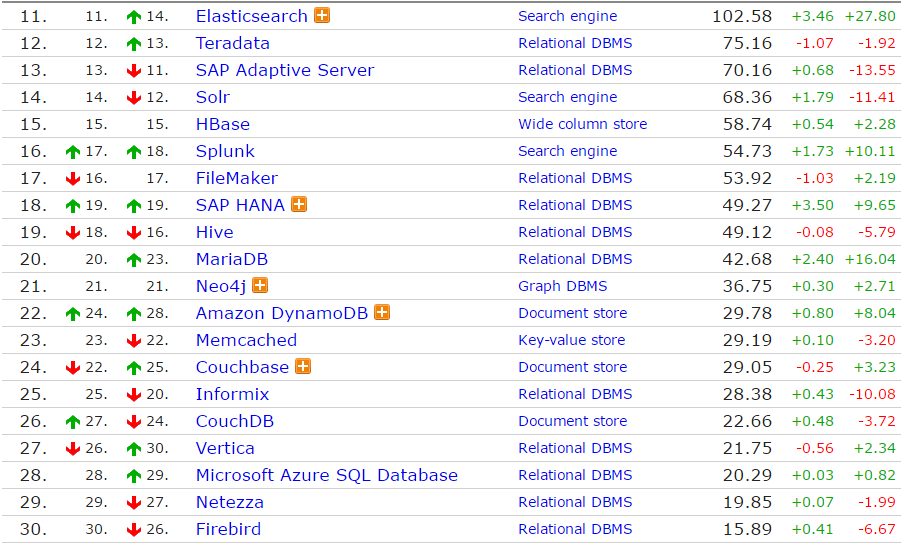Click Relational DBMS in the Vertica row

[575, 448]
